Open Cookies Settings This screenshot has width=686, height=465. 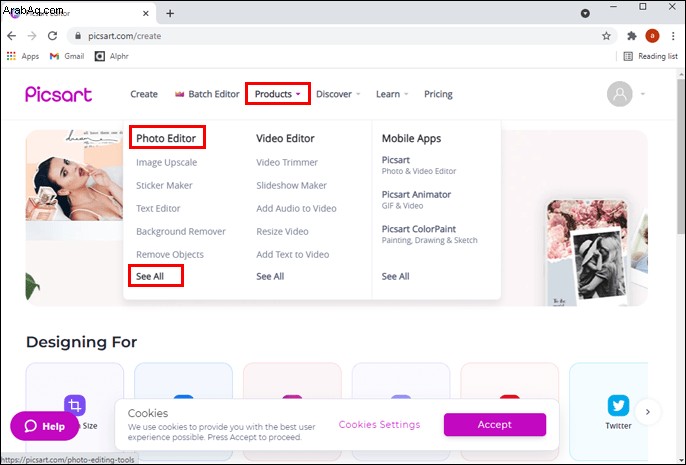click(x=379, y=424)
